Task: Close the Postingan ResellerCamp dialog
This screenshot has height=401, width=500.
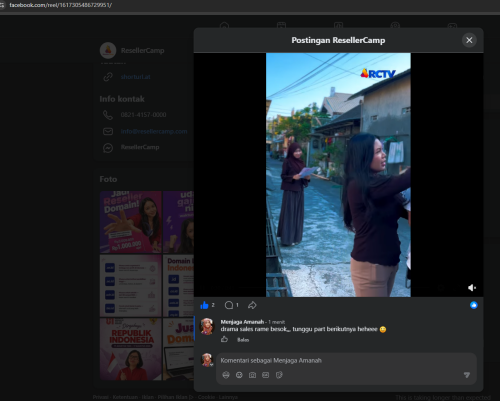Action: (469, 40)
